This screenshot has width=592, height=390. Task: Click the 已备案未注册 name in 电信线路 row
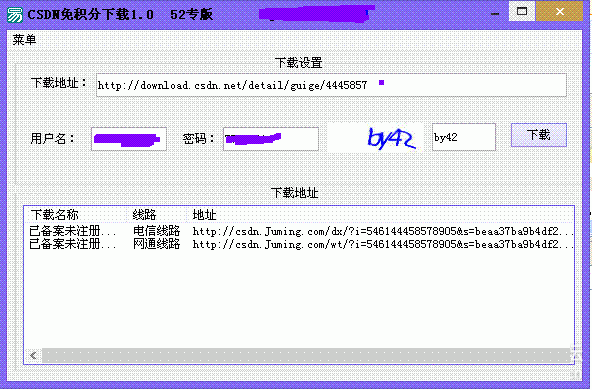click(72, 231)
